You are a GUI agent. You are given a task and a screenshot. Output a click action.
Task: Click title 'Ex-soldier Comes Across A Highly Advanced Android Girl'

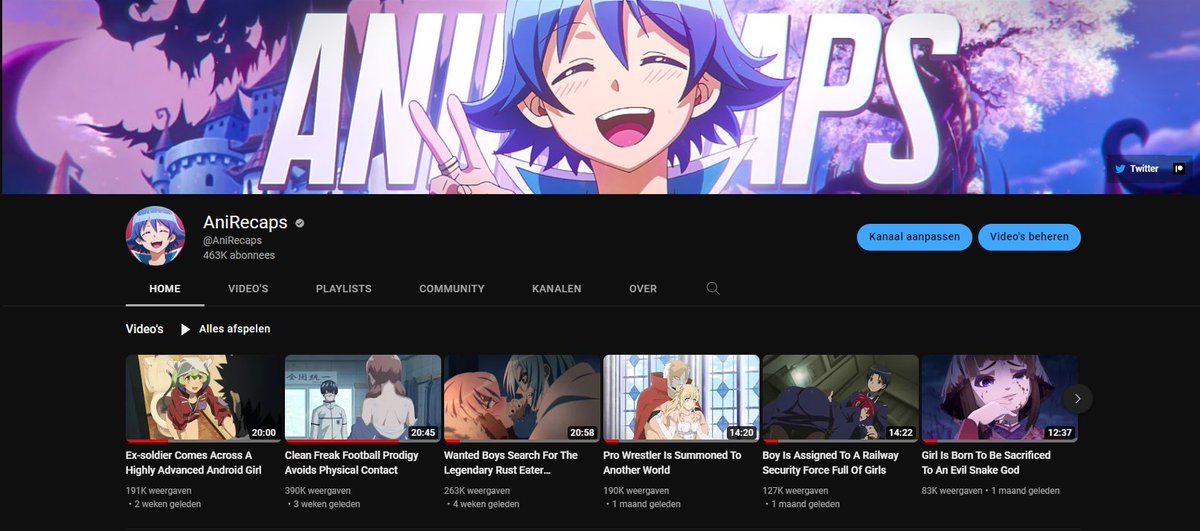click(194, 463)
